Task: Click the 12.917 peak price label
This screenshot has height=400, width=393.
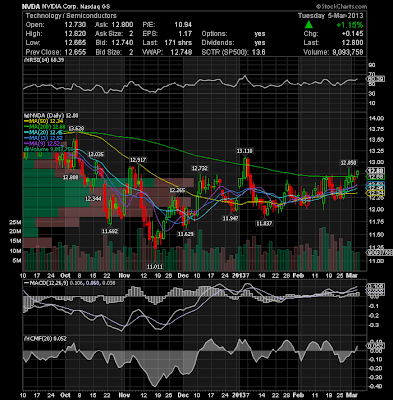Action: [138, 160]
